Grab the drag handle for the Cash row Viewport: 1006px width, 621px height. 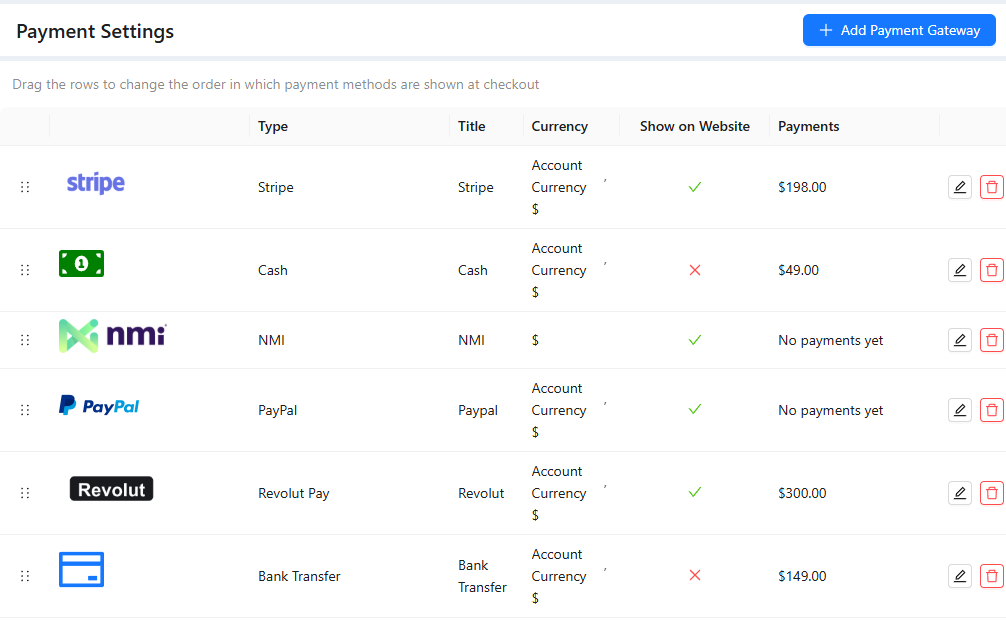pos(25,270)
